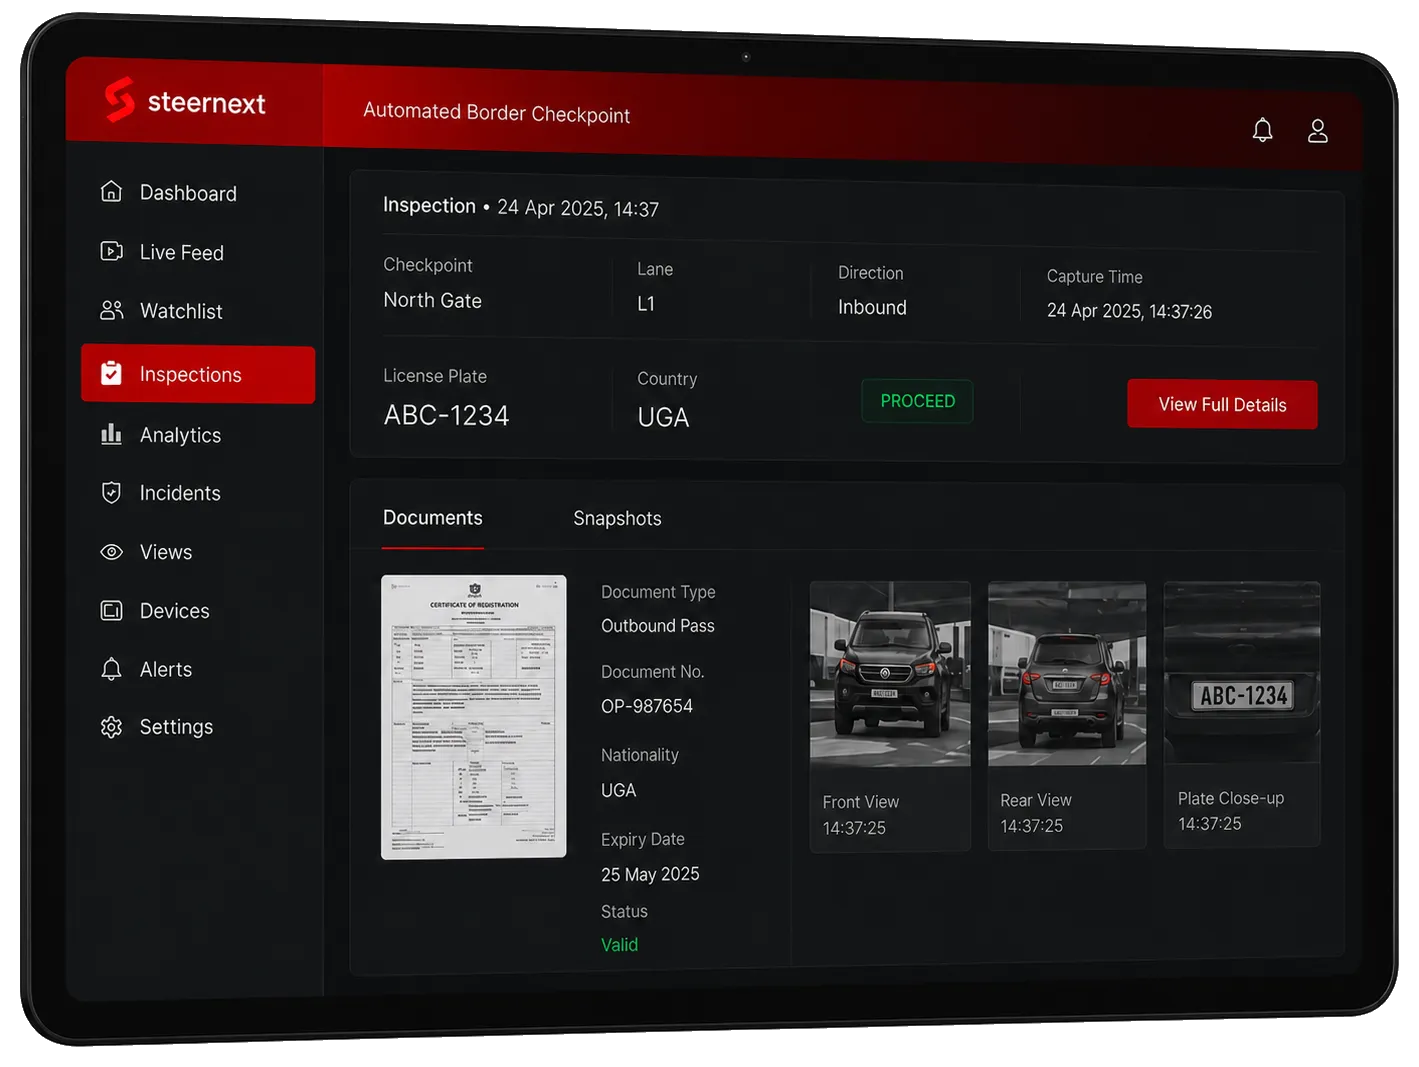Click the Devices icon in sidebar
This screenshot has height=1067, width=1419.
111,610
